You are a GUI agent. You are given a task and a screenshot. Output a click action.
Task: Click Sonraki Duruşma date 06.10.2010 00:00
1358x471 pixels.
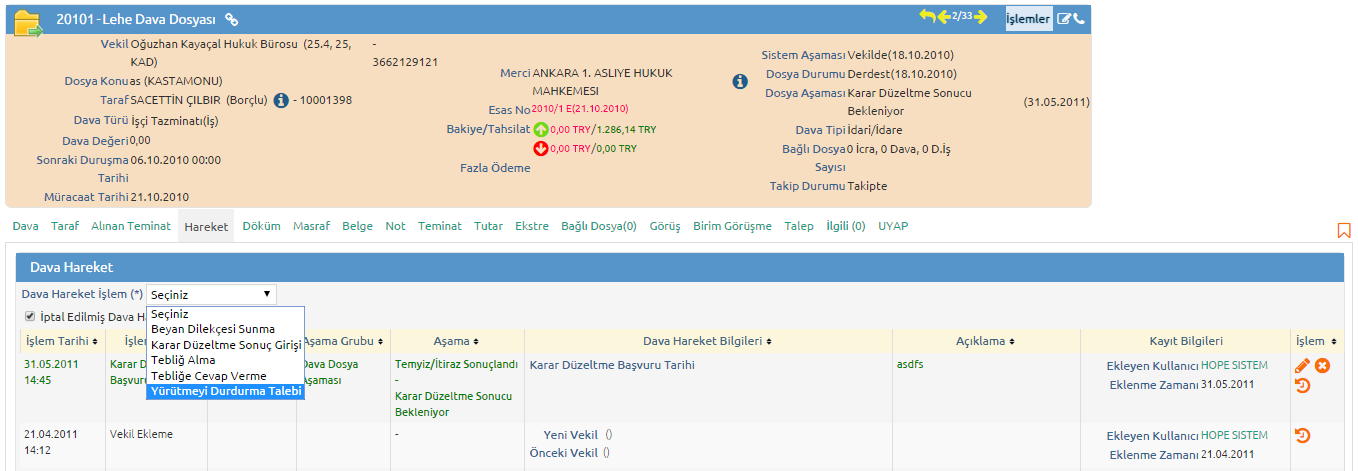(x=176, y=160)
